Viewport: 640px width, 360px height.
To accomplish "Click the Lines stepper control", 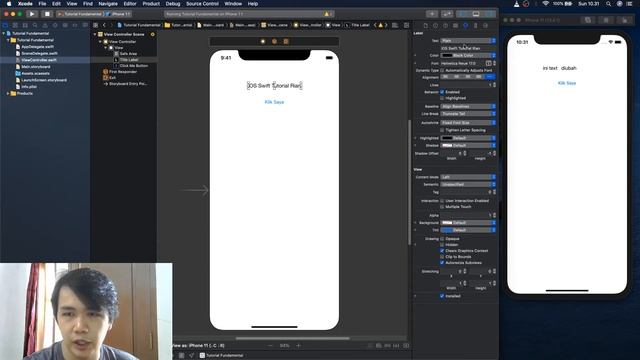I will 494,85.
